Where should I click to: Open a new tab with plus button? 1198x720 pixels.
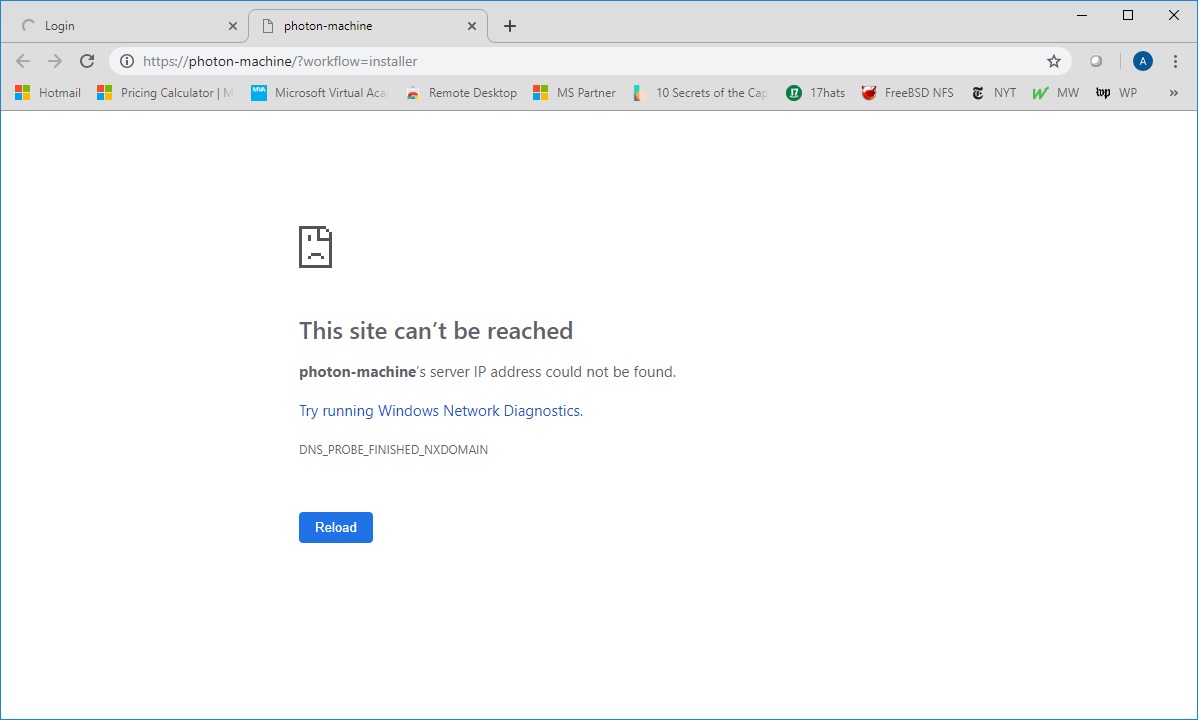[510, 26]
